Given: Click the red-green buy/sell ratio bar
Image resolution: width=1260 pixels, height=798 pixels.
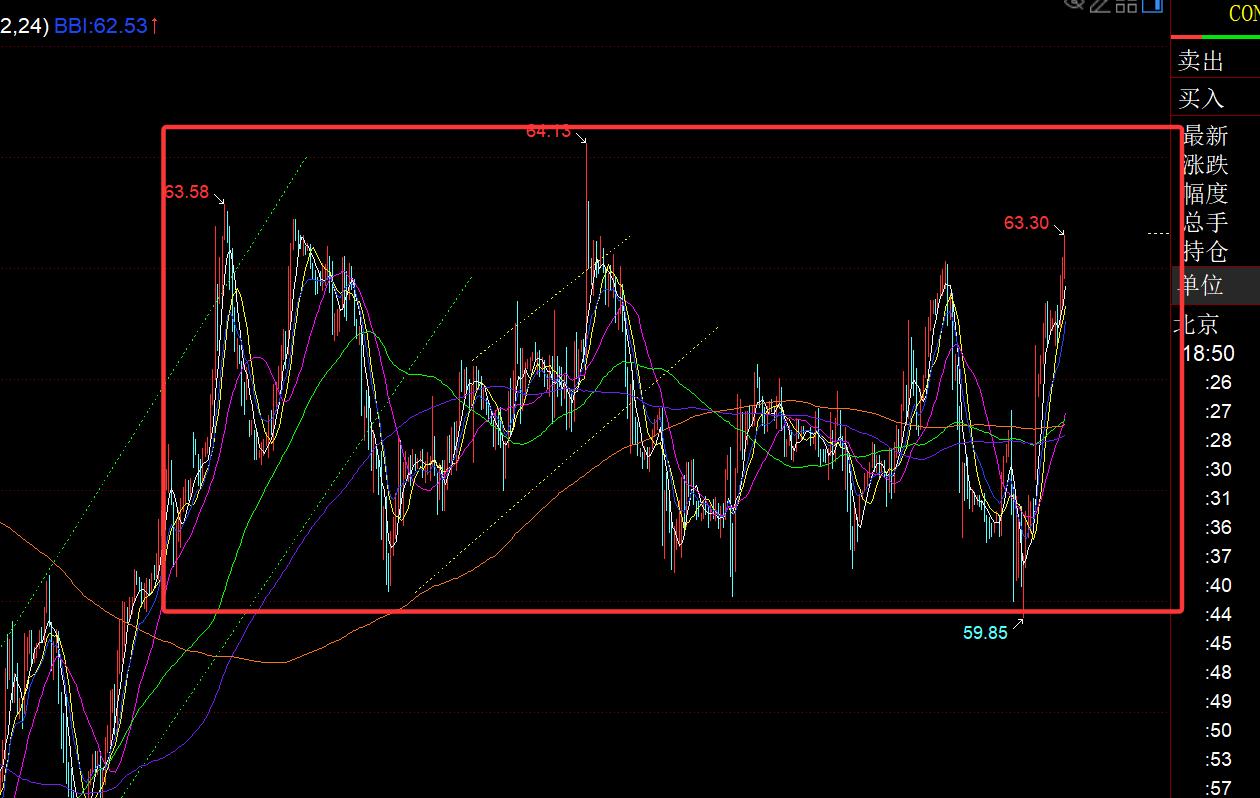Looking at the screenshot, I should click(x=1215, y=38).
